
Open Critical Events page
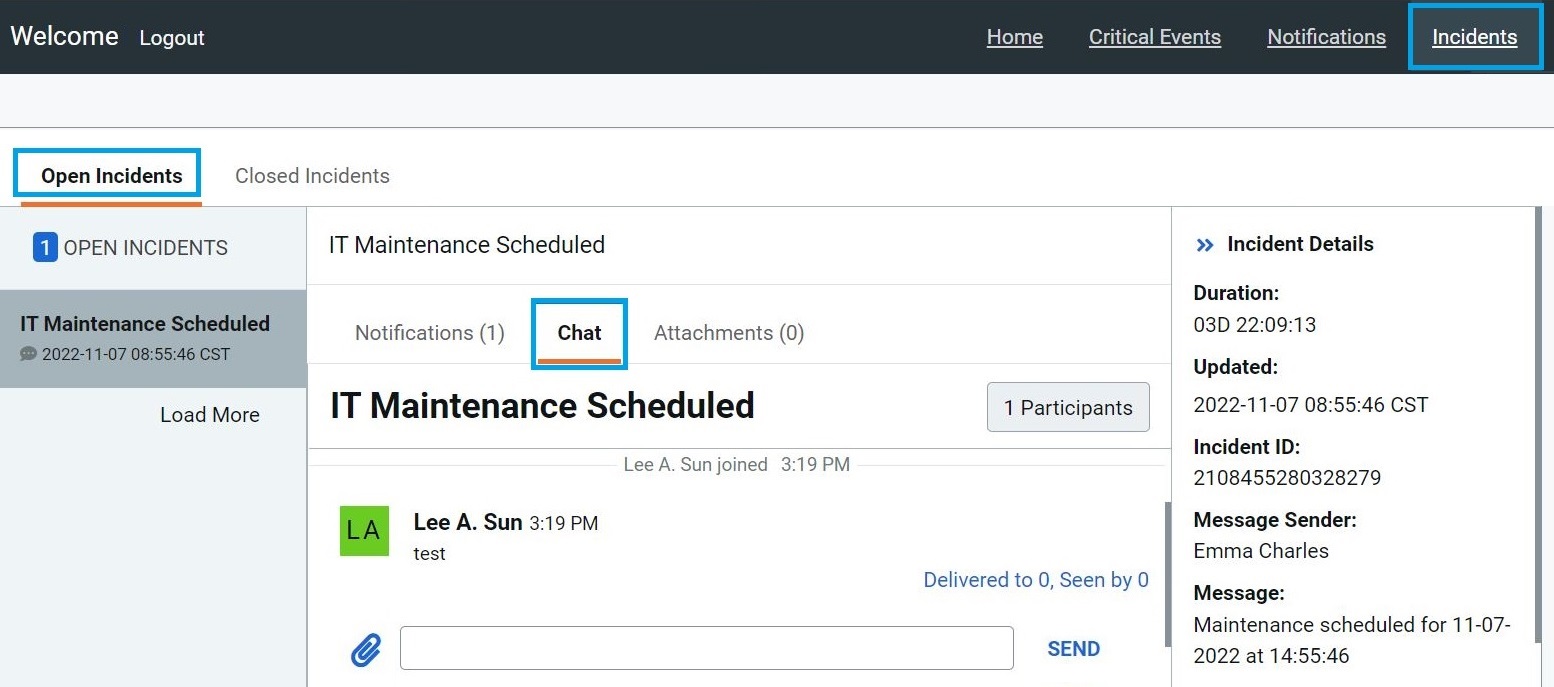pyautogui.click(x=1154, y=37)
